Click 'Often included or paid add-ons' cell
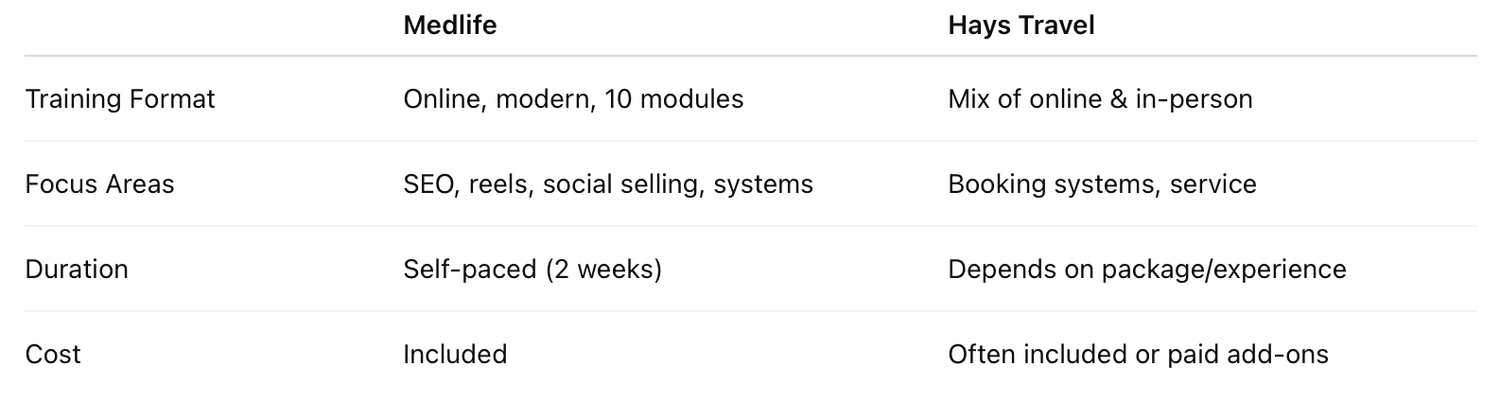The image size is (1500, 418). [1138, 354]
